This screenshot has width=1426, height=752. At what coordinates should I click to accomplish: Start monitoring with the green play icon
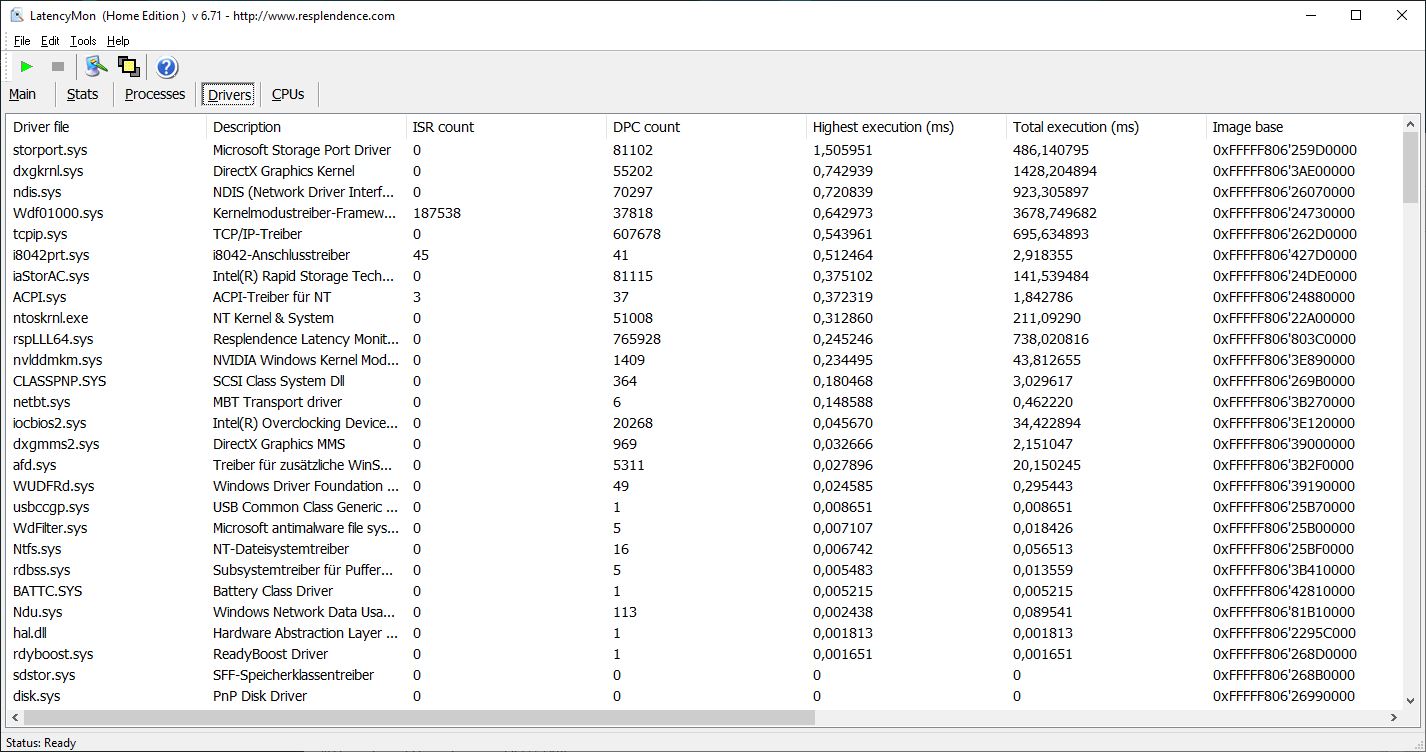27,67
